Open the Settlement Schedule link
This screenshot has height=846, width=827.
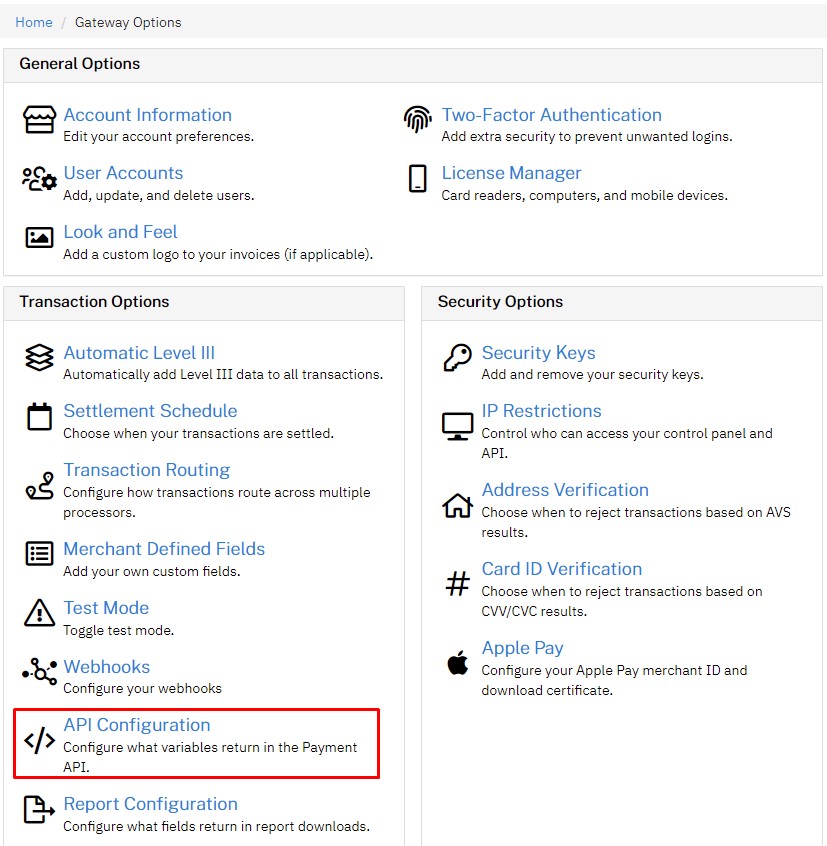(x=150, y=411)
